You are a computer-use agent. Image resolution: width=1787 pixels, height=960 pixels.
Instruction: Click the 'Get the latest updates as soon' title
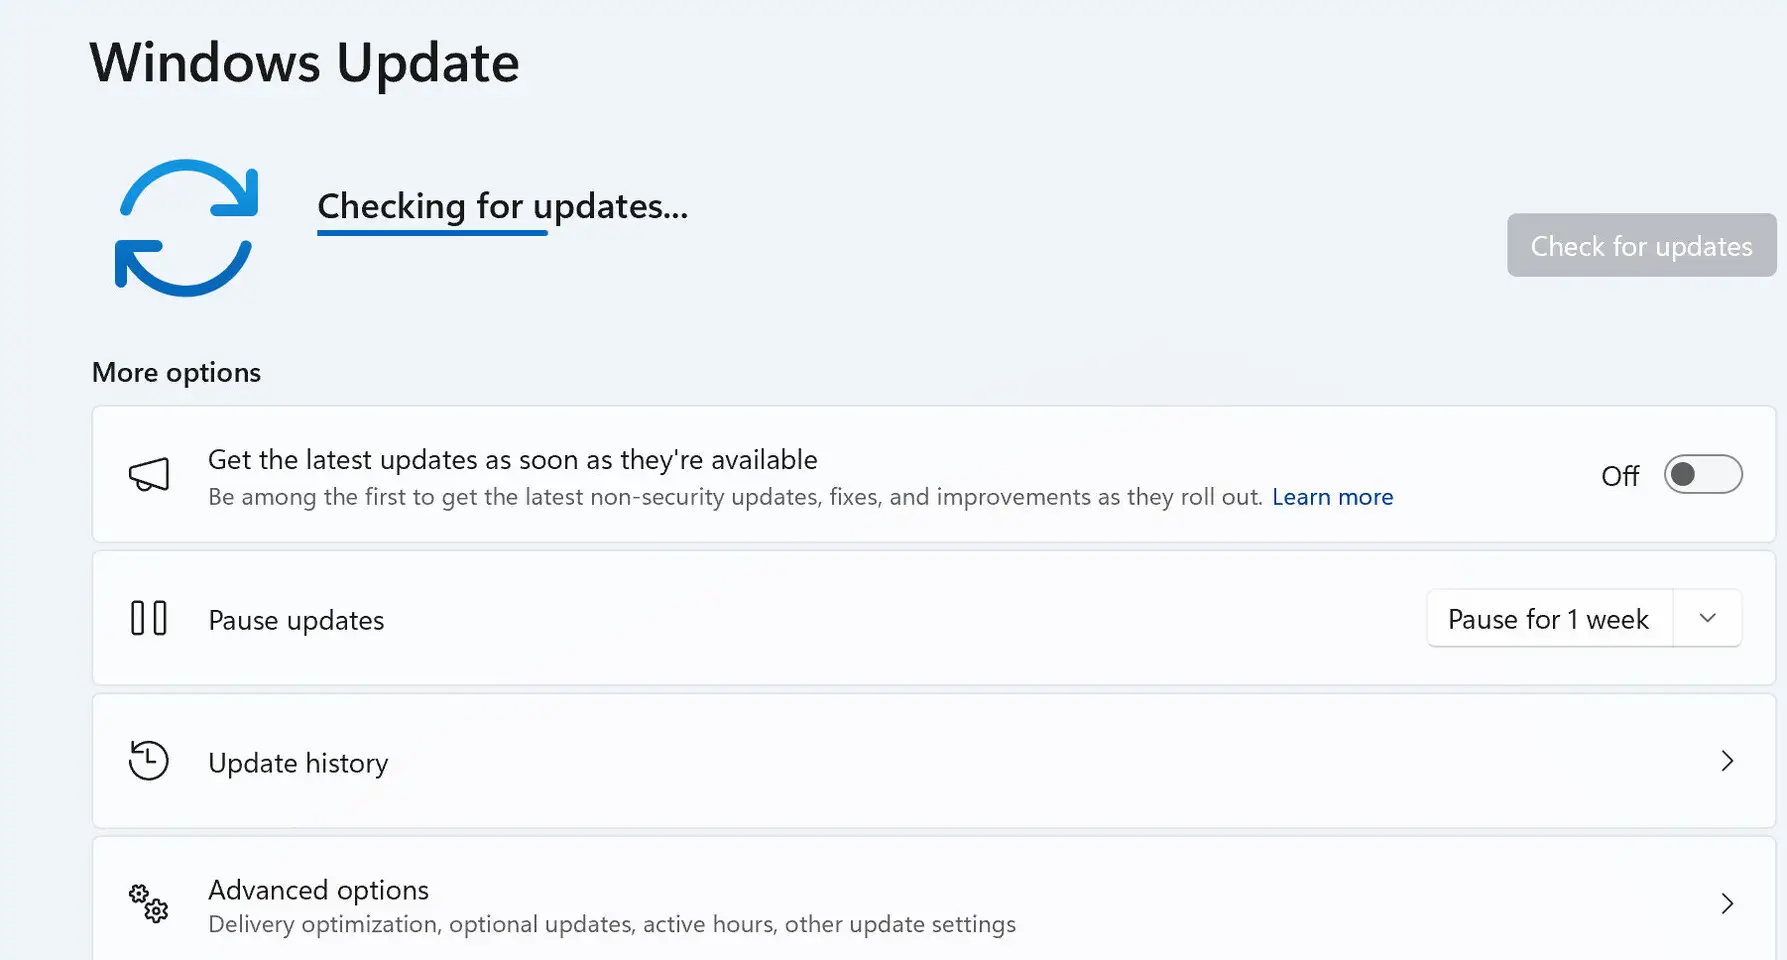[513, 460]
